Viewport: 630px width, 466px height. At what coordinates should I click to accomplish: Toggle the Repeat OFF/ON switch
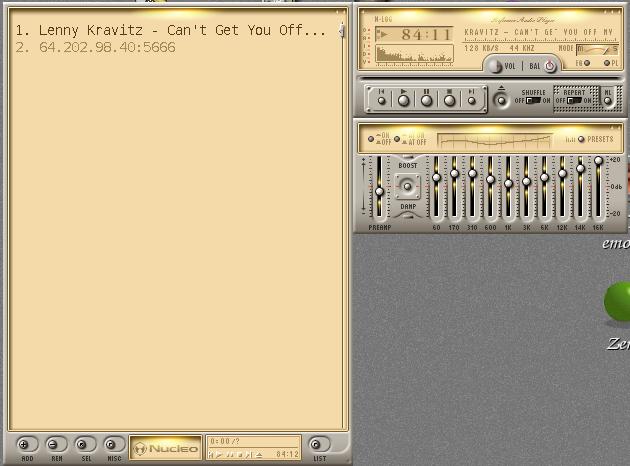[575, 100]
